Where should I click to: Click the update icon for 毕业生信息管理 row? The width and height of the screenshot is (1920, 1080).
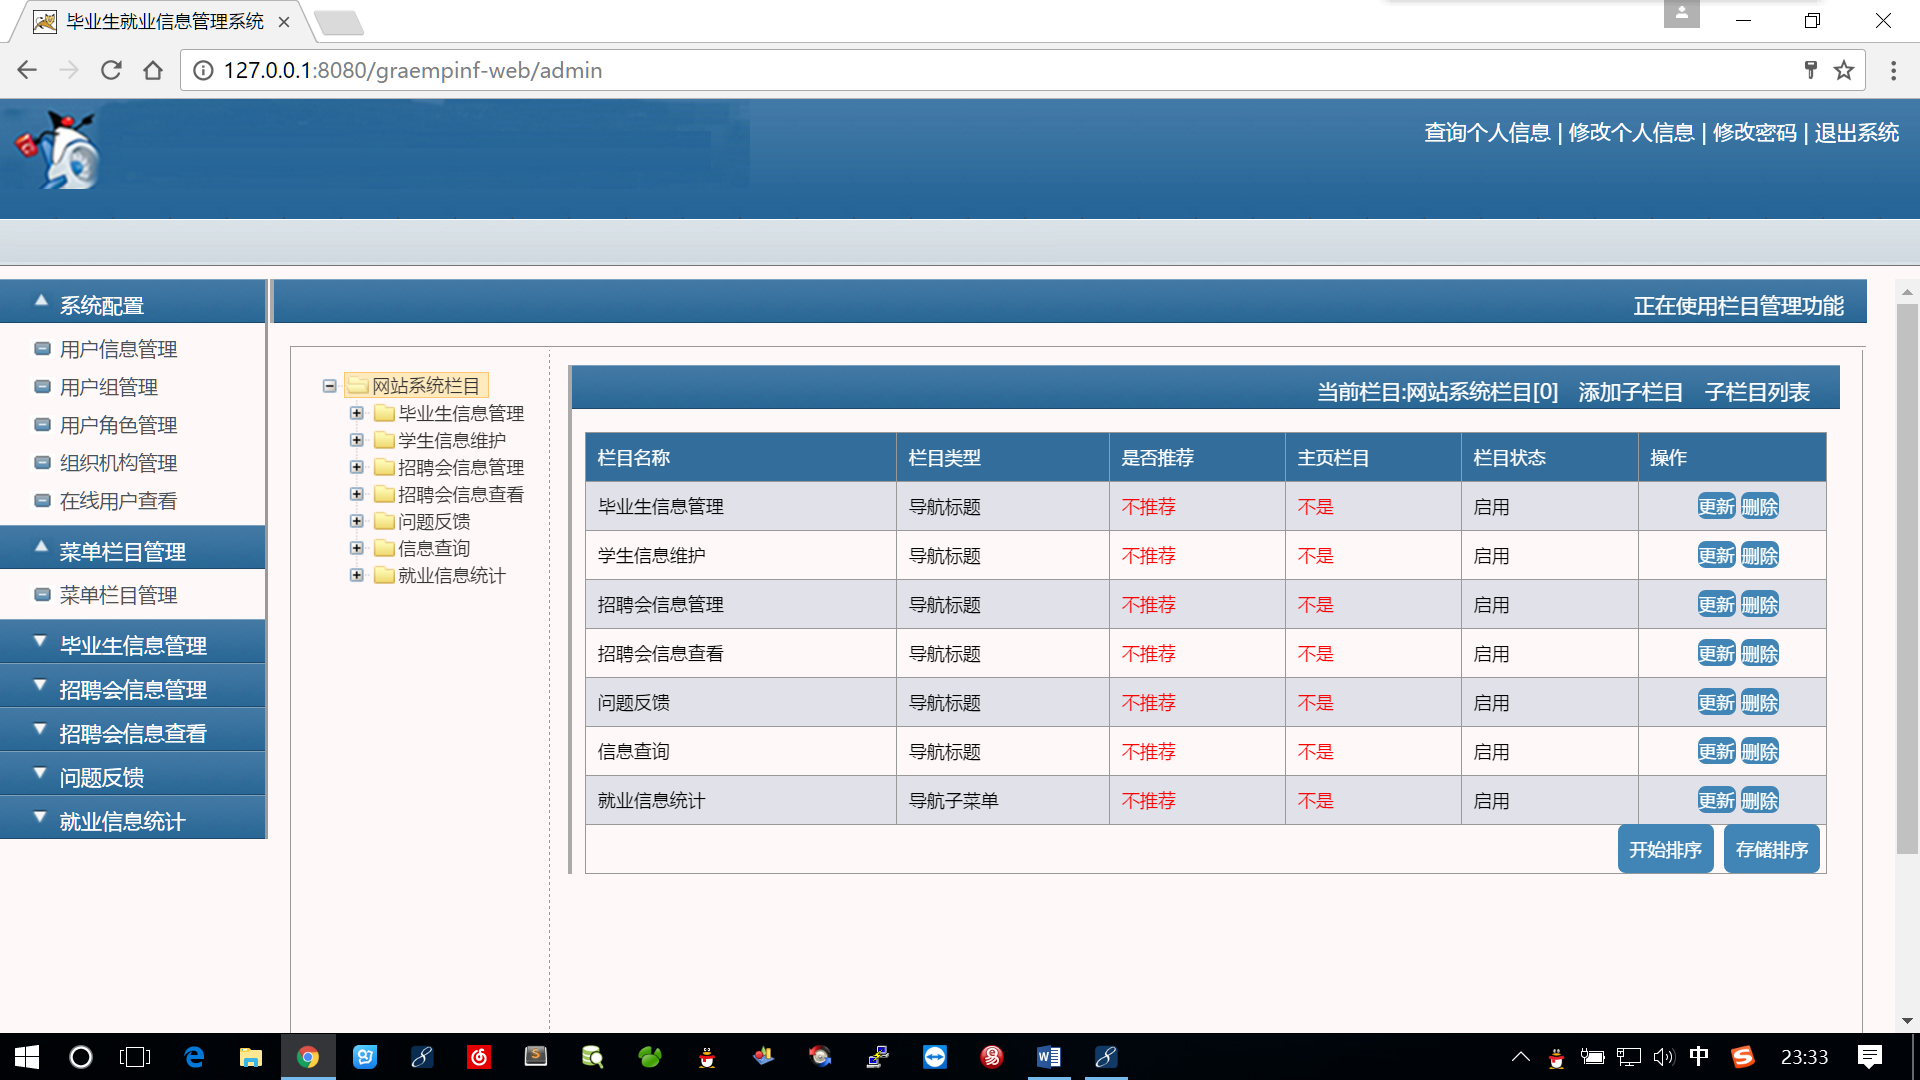tap(1716, 507)
